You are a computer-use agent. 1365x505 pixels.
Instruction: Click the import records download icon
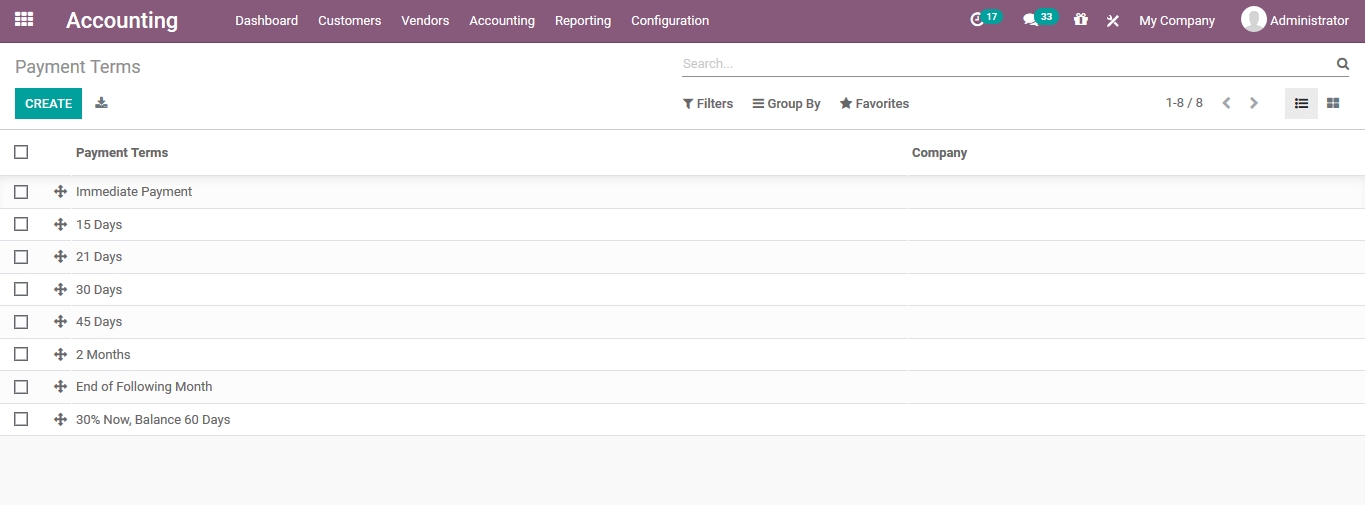click(101, 103)
